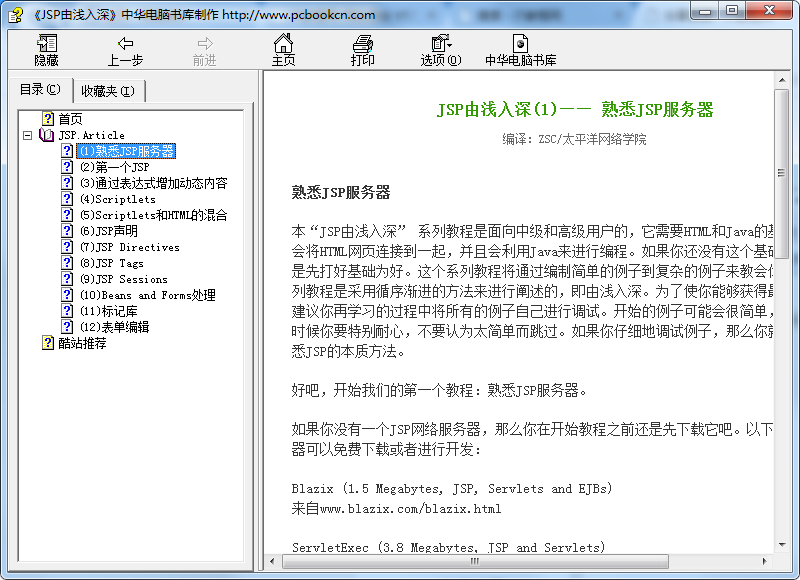Select topic (12)表单编辑
The height and width of the screenshot is (580, 800).
[114, 327]
